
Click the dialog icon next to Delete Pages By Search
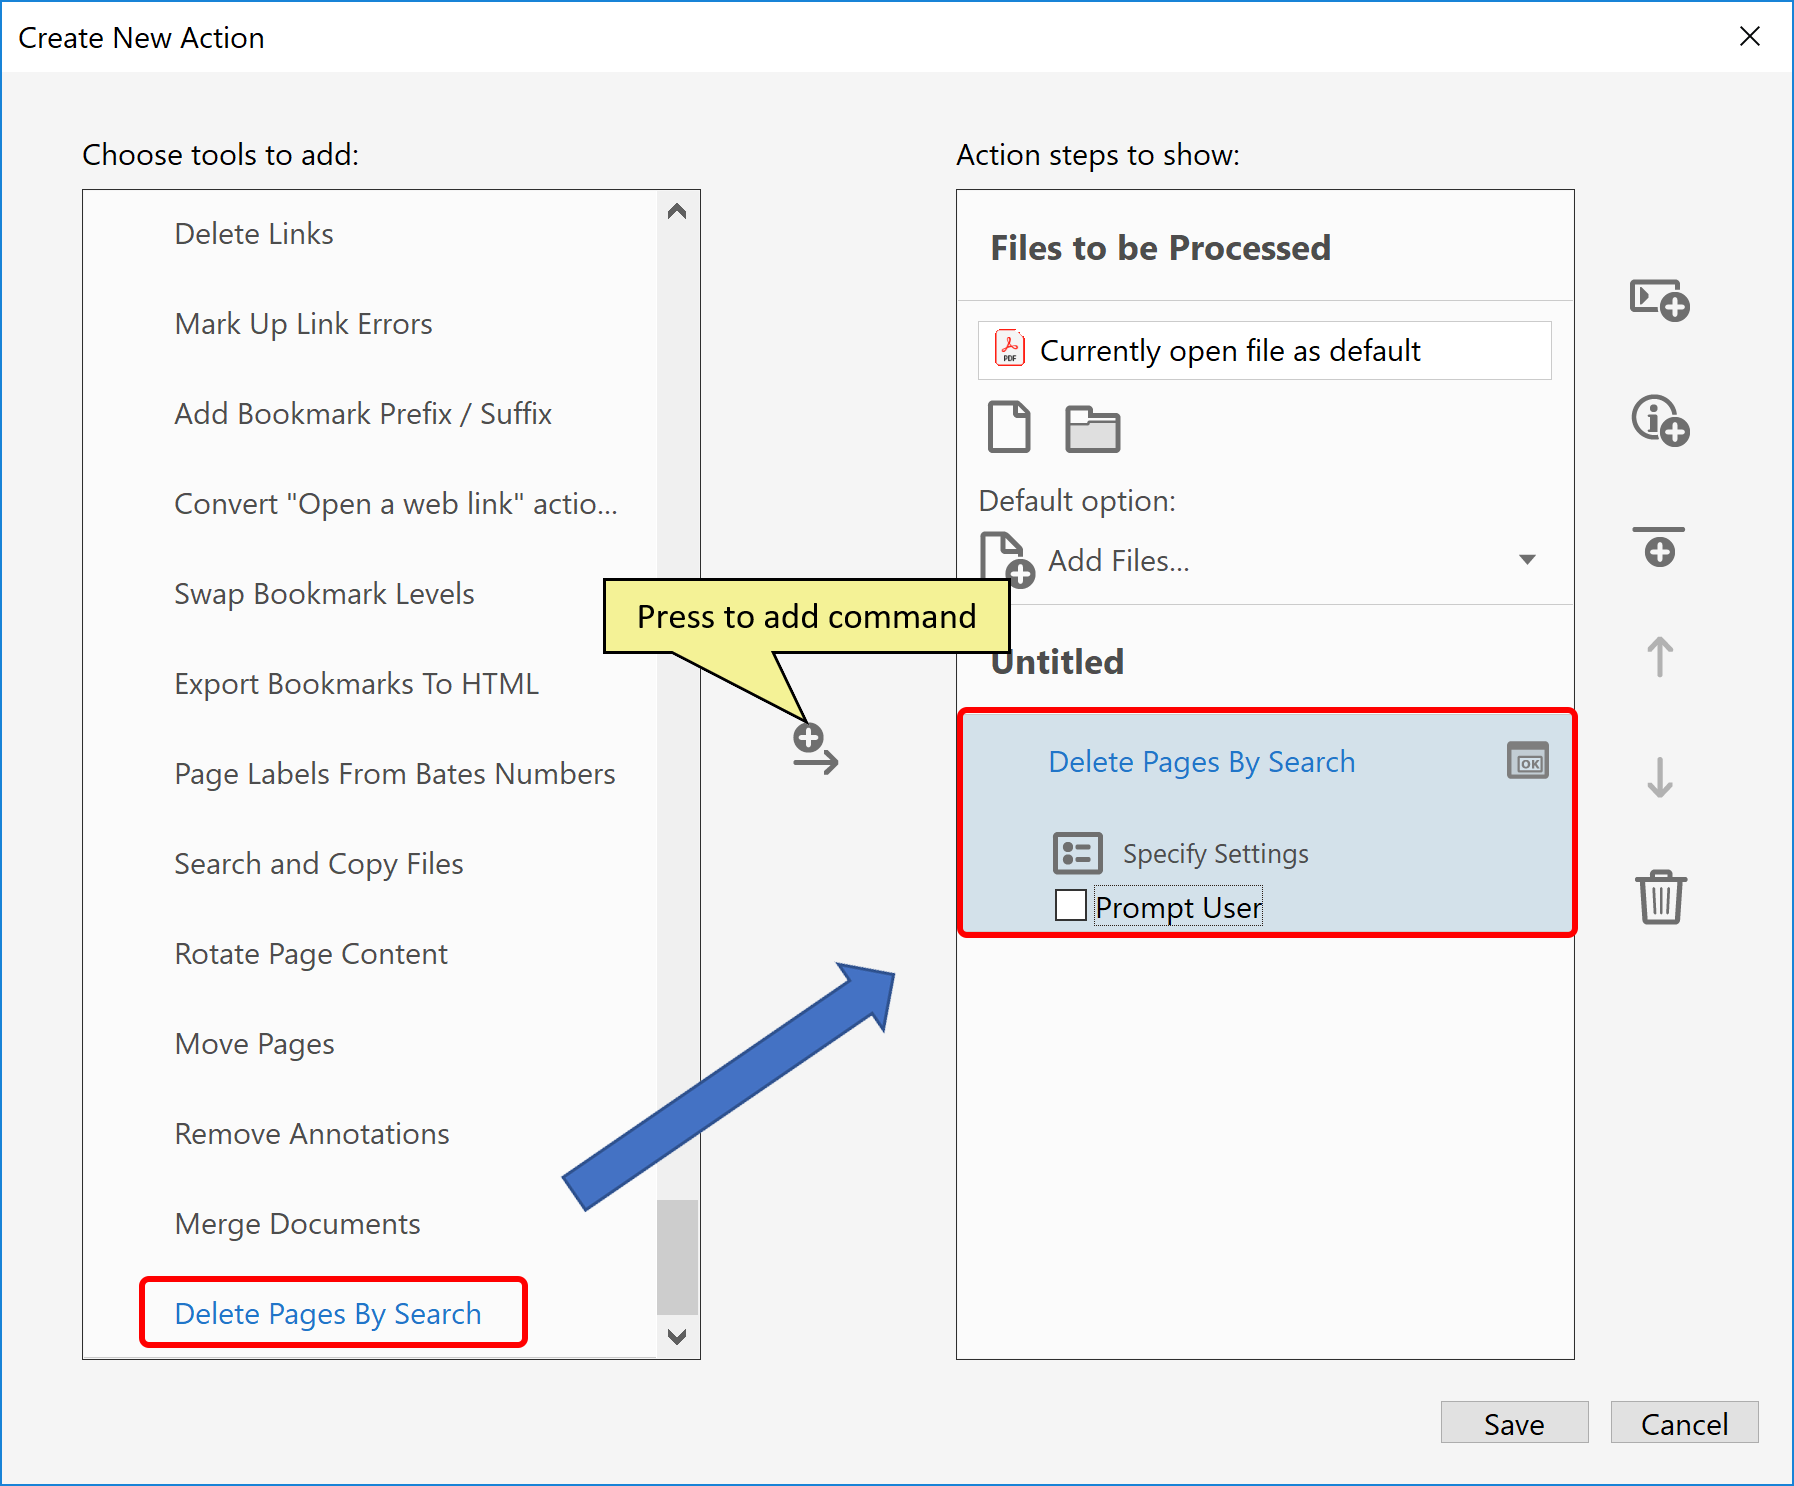pos(1527,760)
